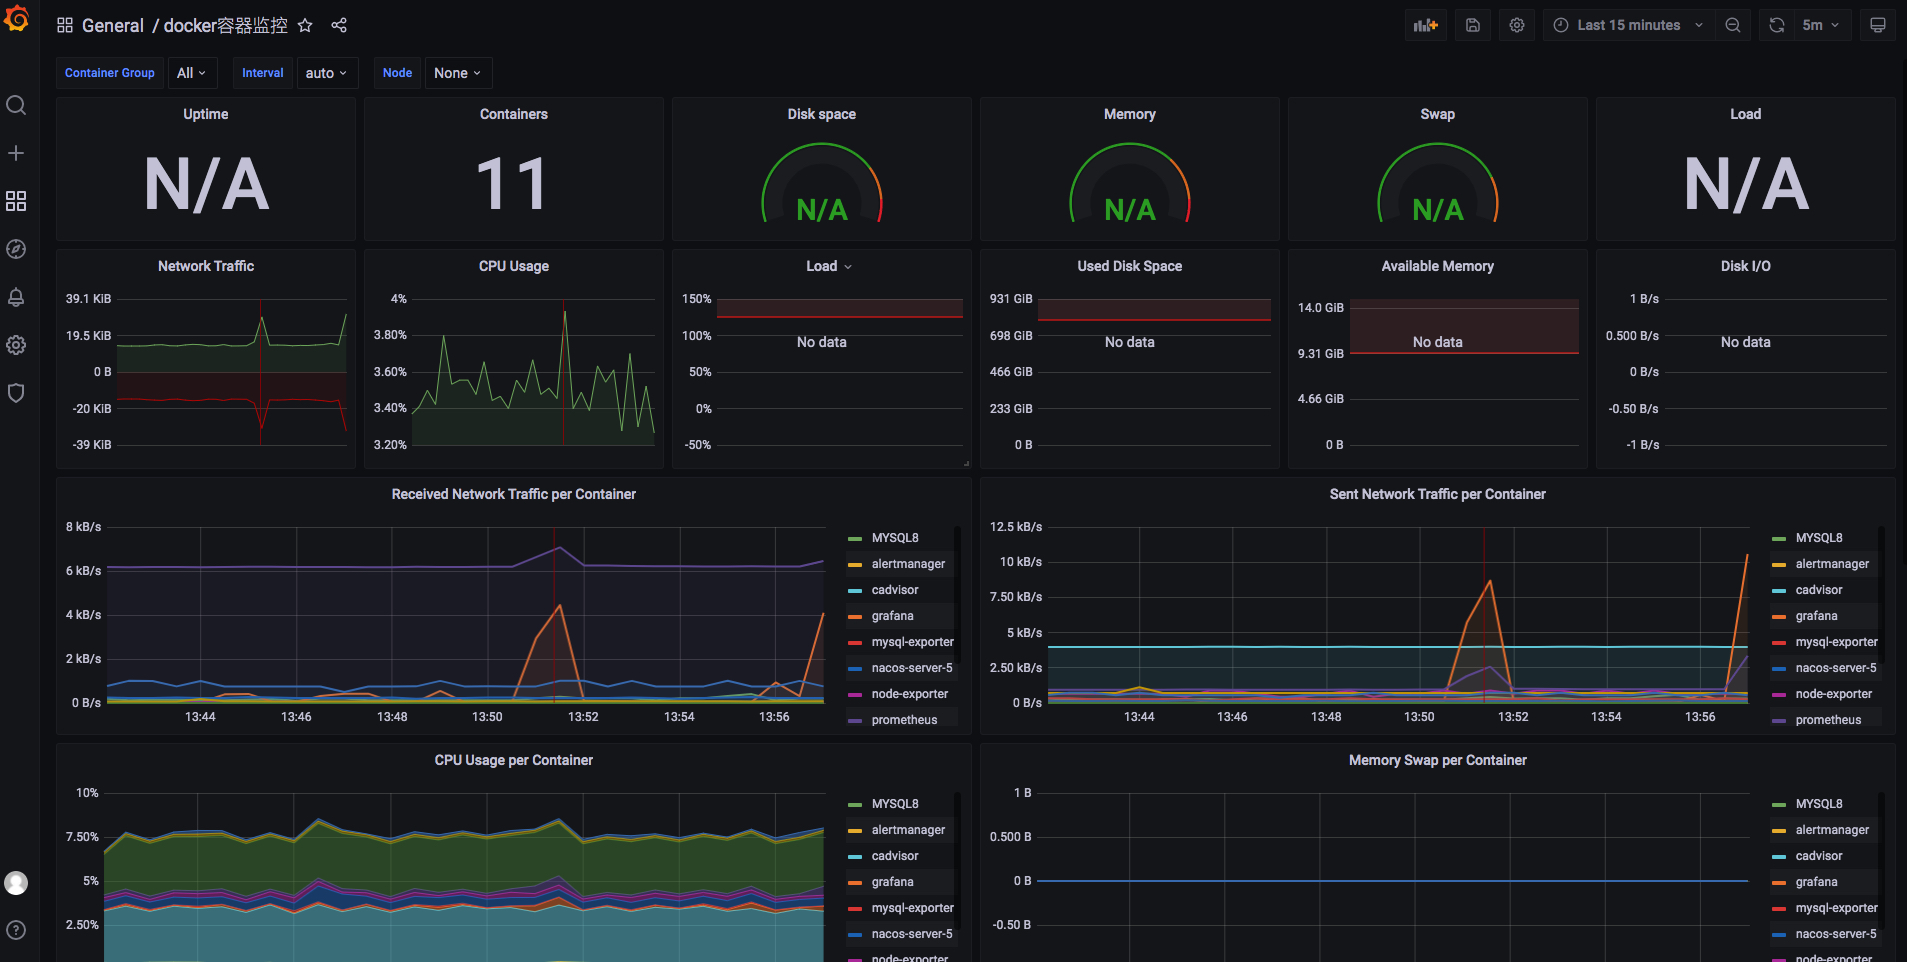Cycle view mode with monitor icon

point(1878,25)
